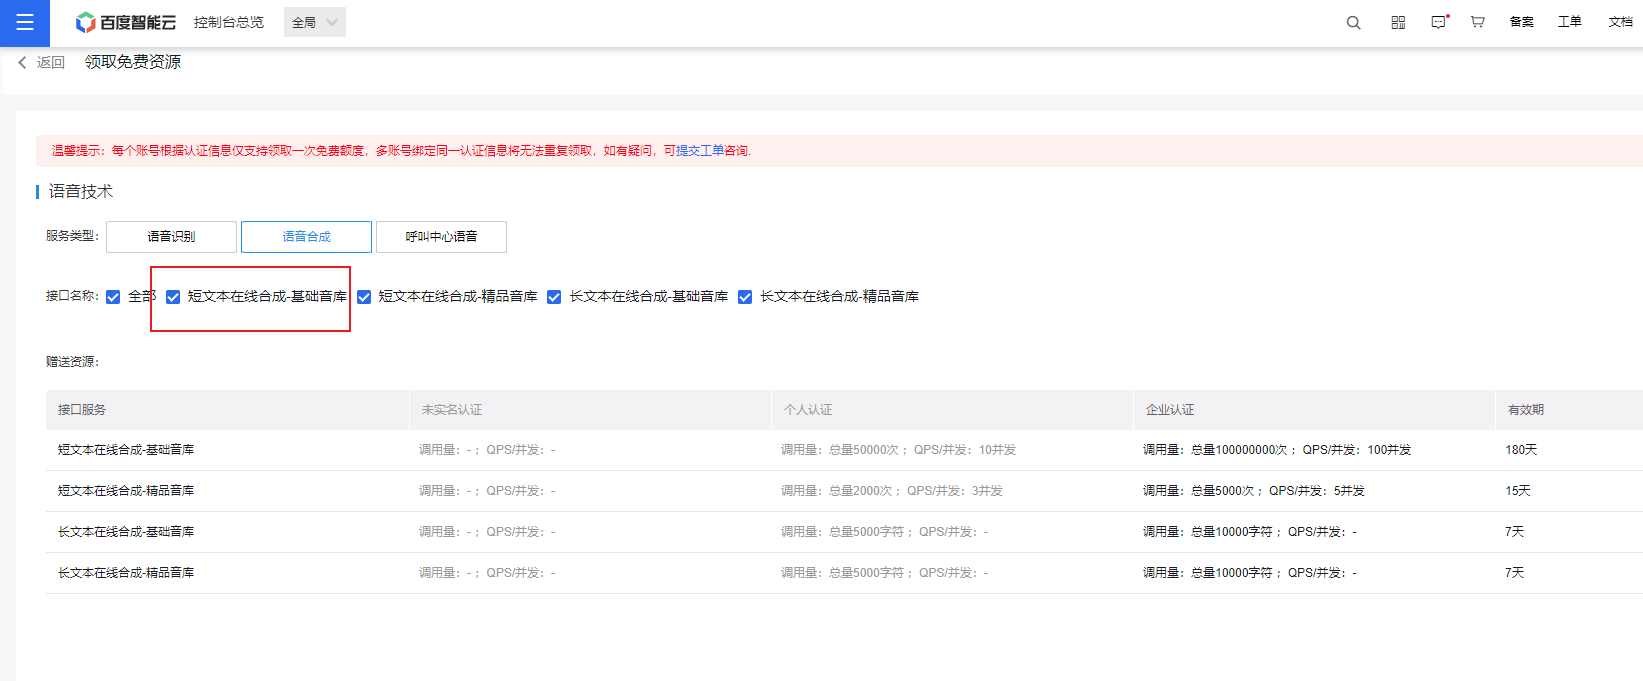Viewport: 1643px width, 681px height.
Task: Switch to 语音识别 service type
Action: pyautogui.click(x=171, y=237)
